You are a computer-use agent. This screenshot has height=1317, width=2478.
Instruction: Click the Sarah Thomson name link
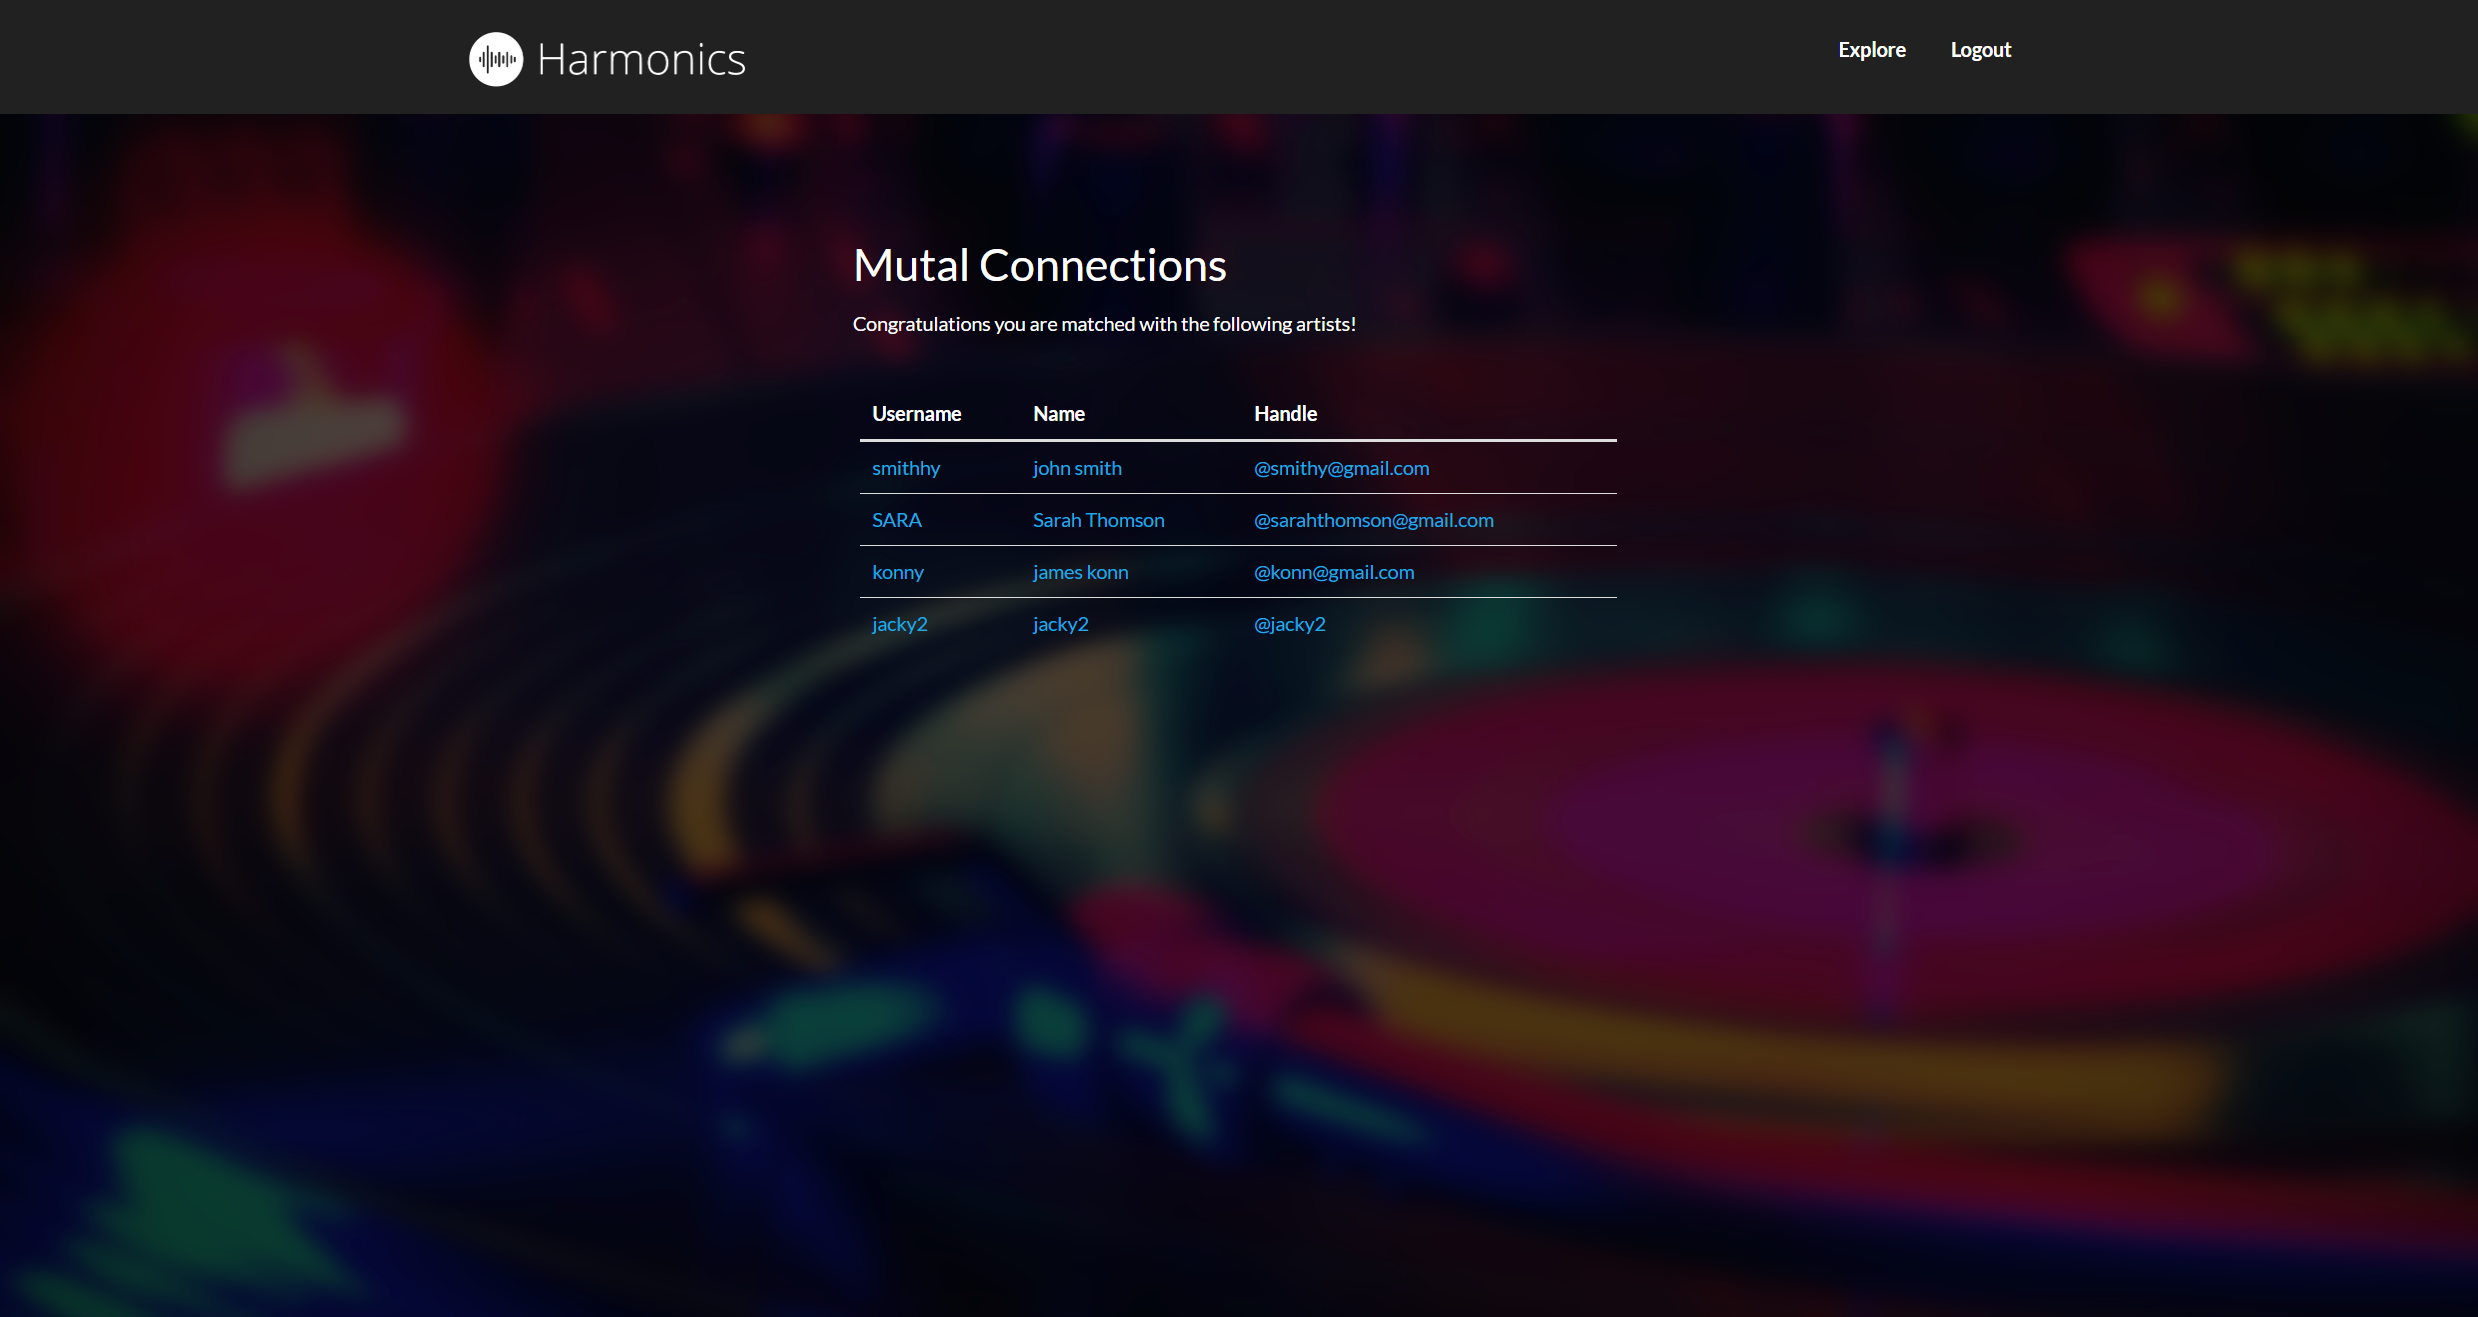(1098, 520)
